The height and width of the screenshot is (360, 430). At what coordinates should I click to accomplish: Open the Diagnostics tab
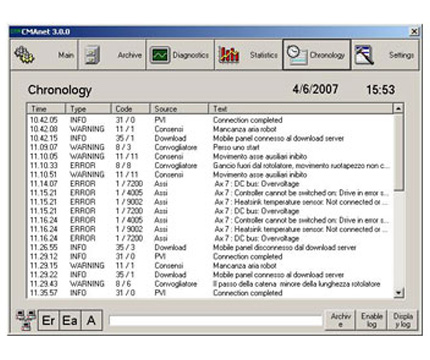coord(180,55)
